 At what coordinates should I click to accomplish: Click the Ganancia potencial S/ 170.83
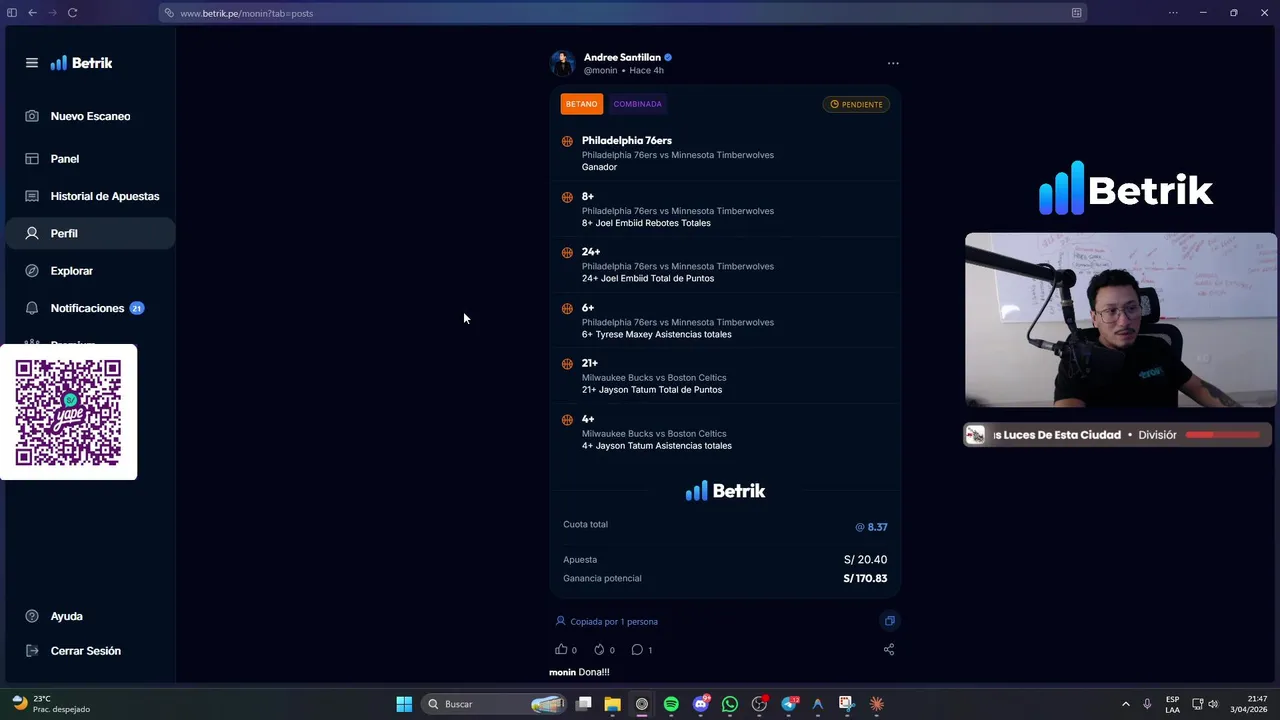[865, 578]
